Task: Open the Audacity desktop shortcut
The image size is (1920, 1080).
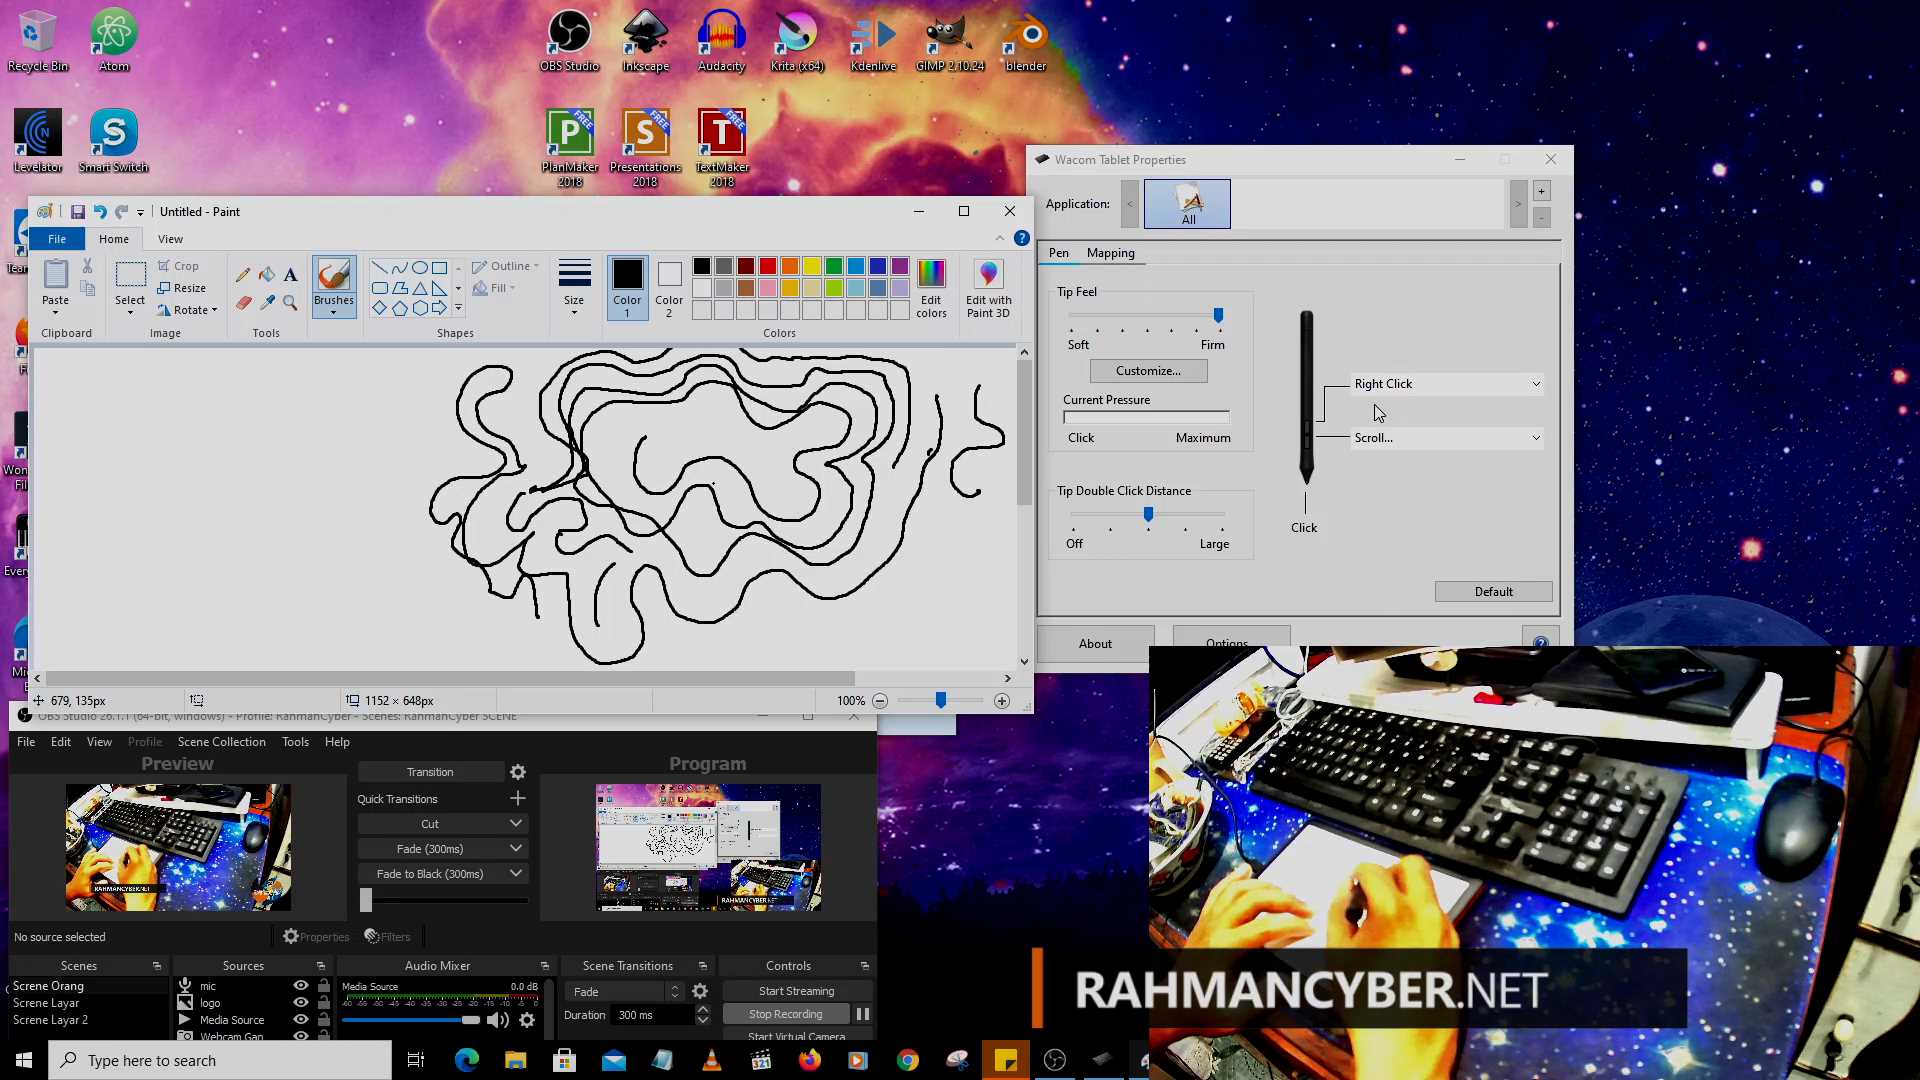Action: (x=721, y=42)
